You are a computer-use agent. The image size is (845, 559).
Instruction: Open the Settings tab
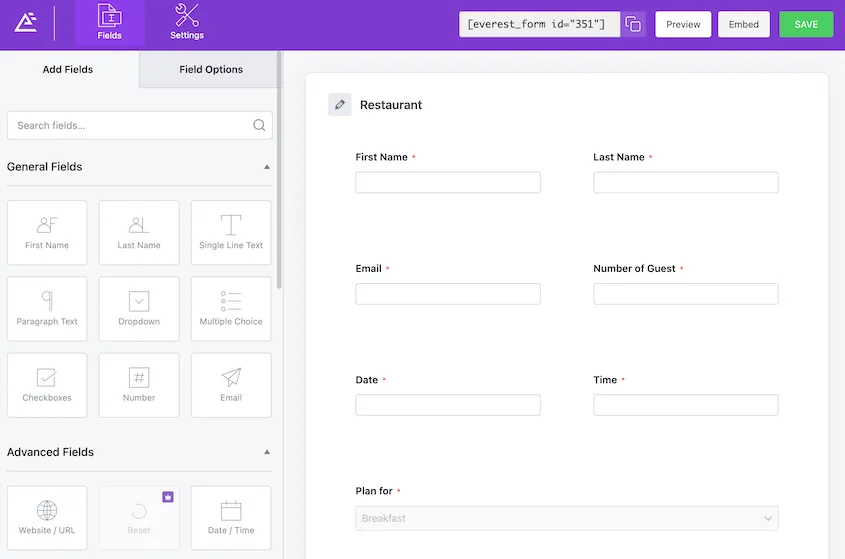(186, 23)
